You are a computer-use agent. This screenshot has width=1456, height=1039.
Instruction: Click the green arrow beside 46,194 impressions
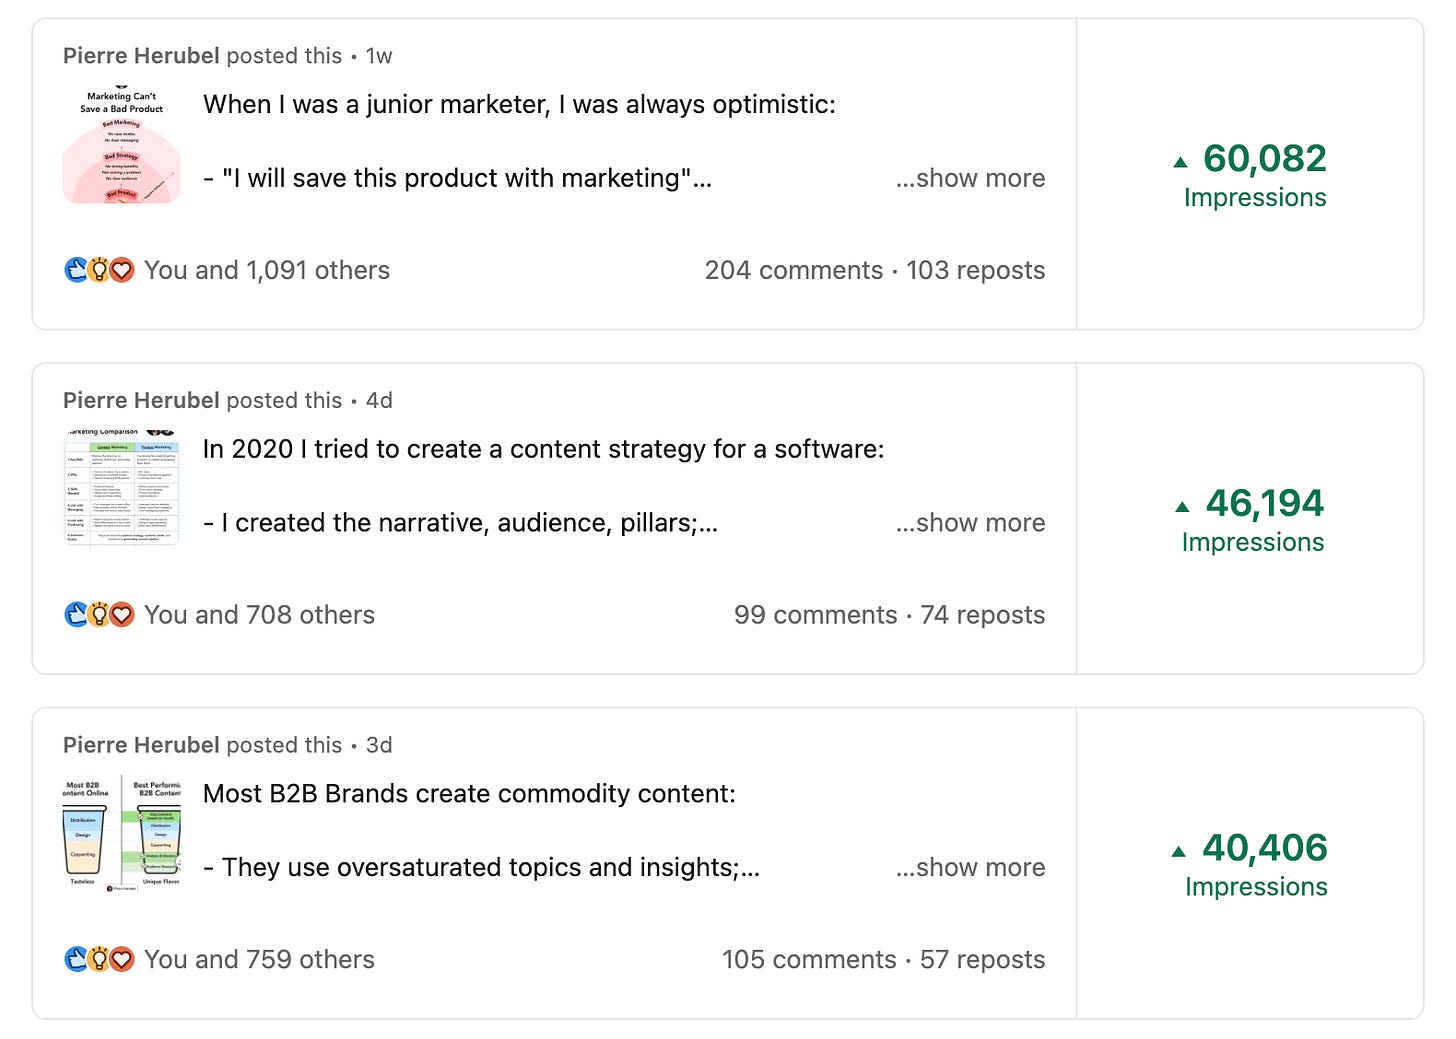(x=1182, y=506)
